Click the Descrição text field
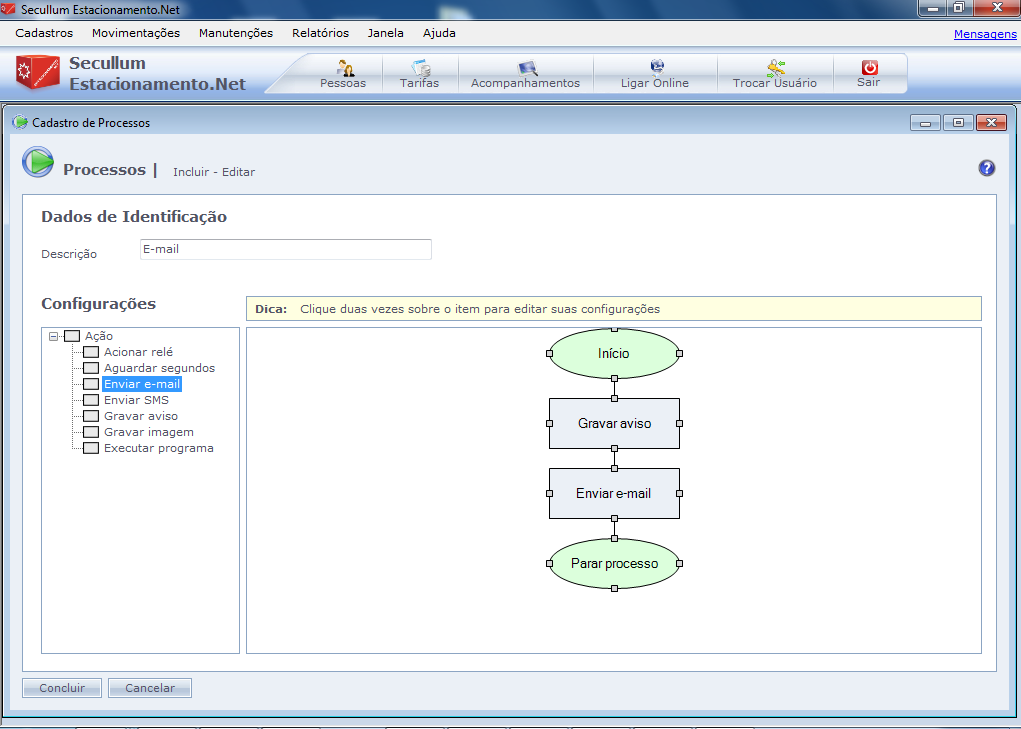Viewport: 1021px width, 729px height. pyautogui.click(x=285, y=250)
